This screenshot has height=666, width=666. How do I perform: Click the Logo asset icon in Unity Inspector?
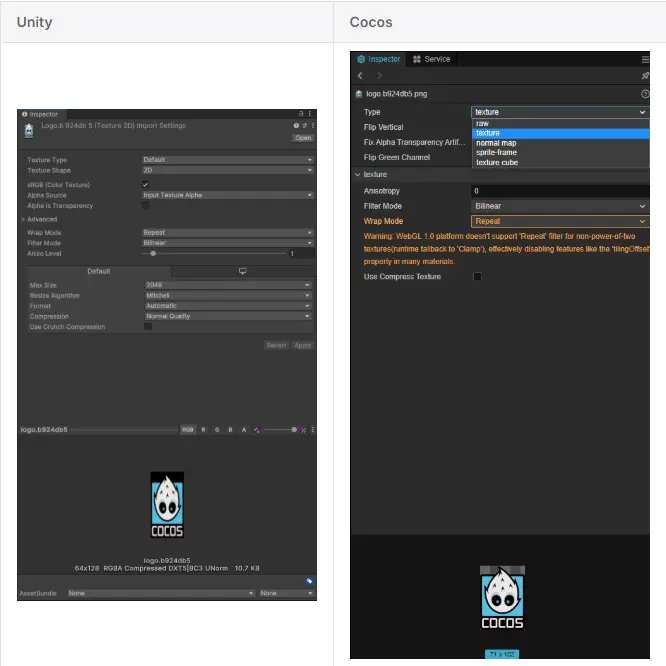[29, 131]
